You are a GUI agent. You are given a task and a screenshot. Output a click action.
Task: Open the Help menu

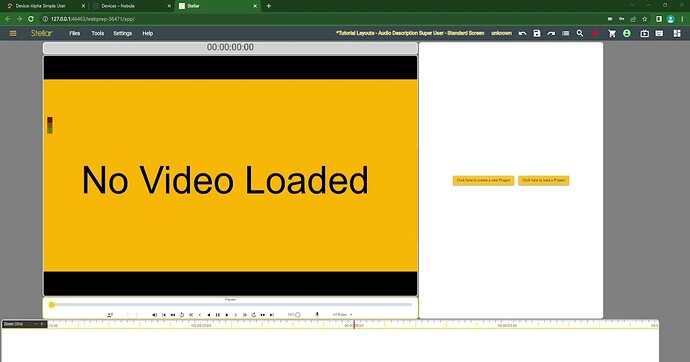coord(148,33)
